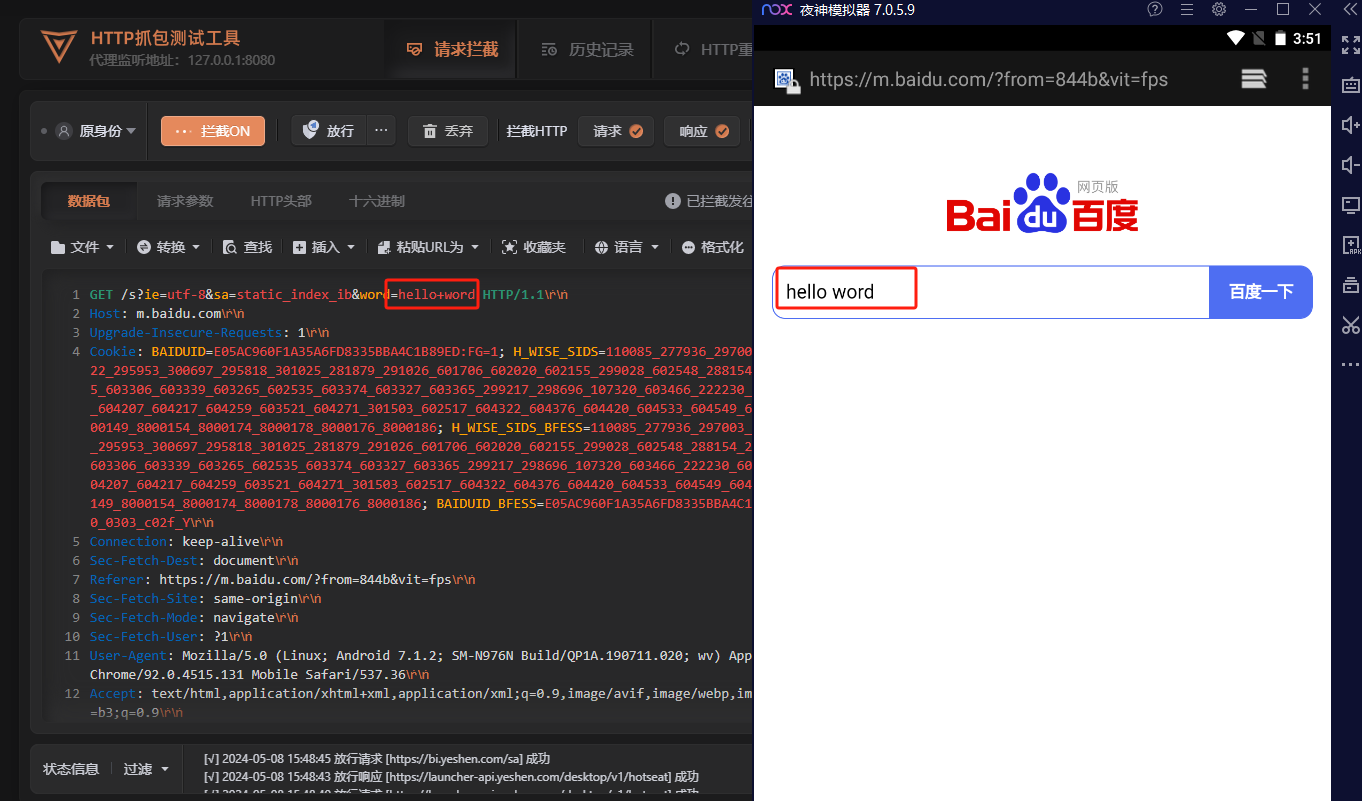Screen dimensions: 1362x801
Task: Select the HTTP头部 tab
Action: click(x=281, y=201)
